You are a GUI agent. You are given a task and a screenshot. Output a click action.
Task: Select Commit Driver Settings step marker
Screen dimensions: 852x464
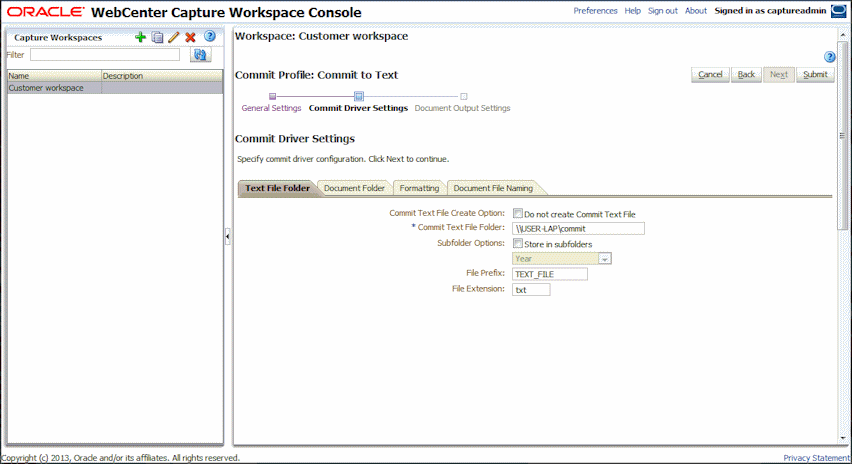tap(359, 96)
